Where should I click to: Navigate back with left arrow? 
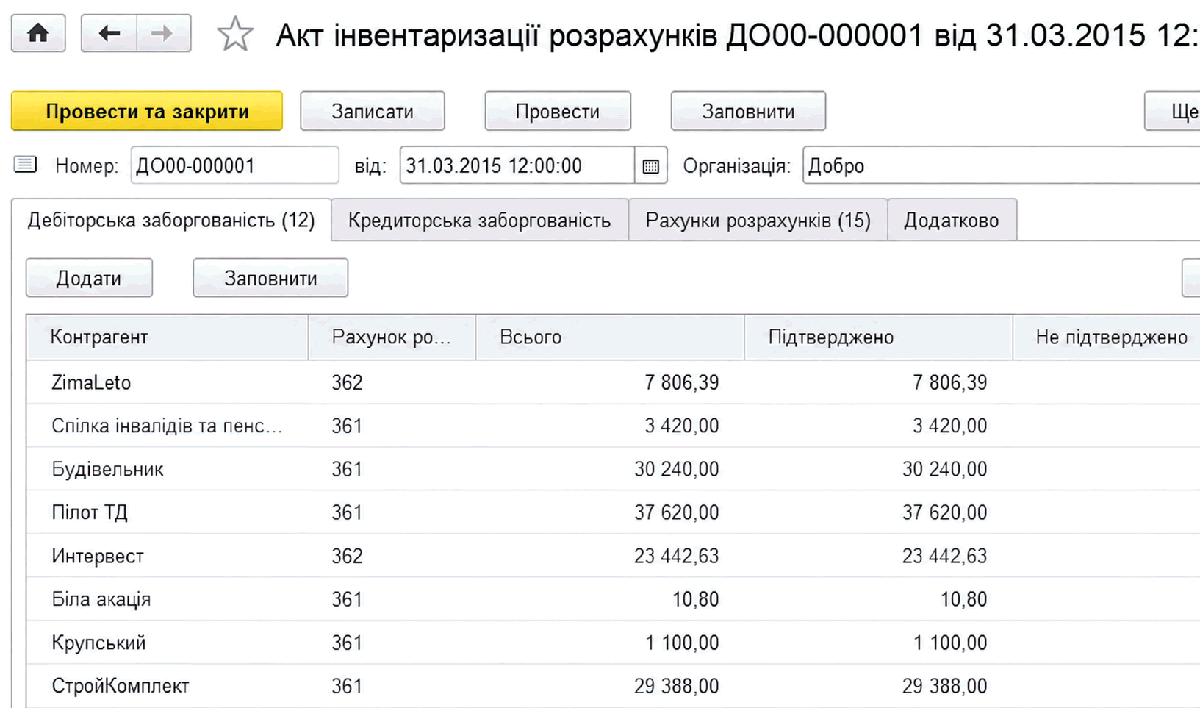tap(107, 34)
